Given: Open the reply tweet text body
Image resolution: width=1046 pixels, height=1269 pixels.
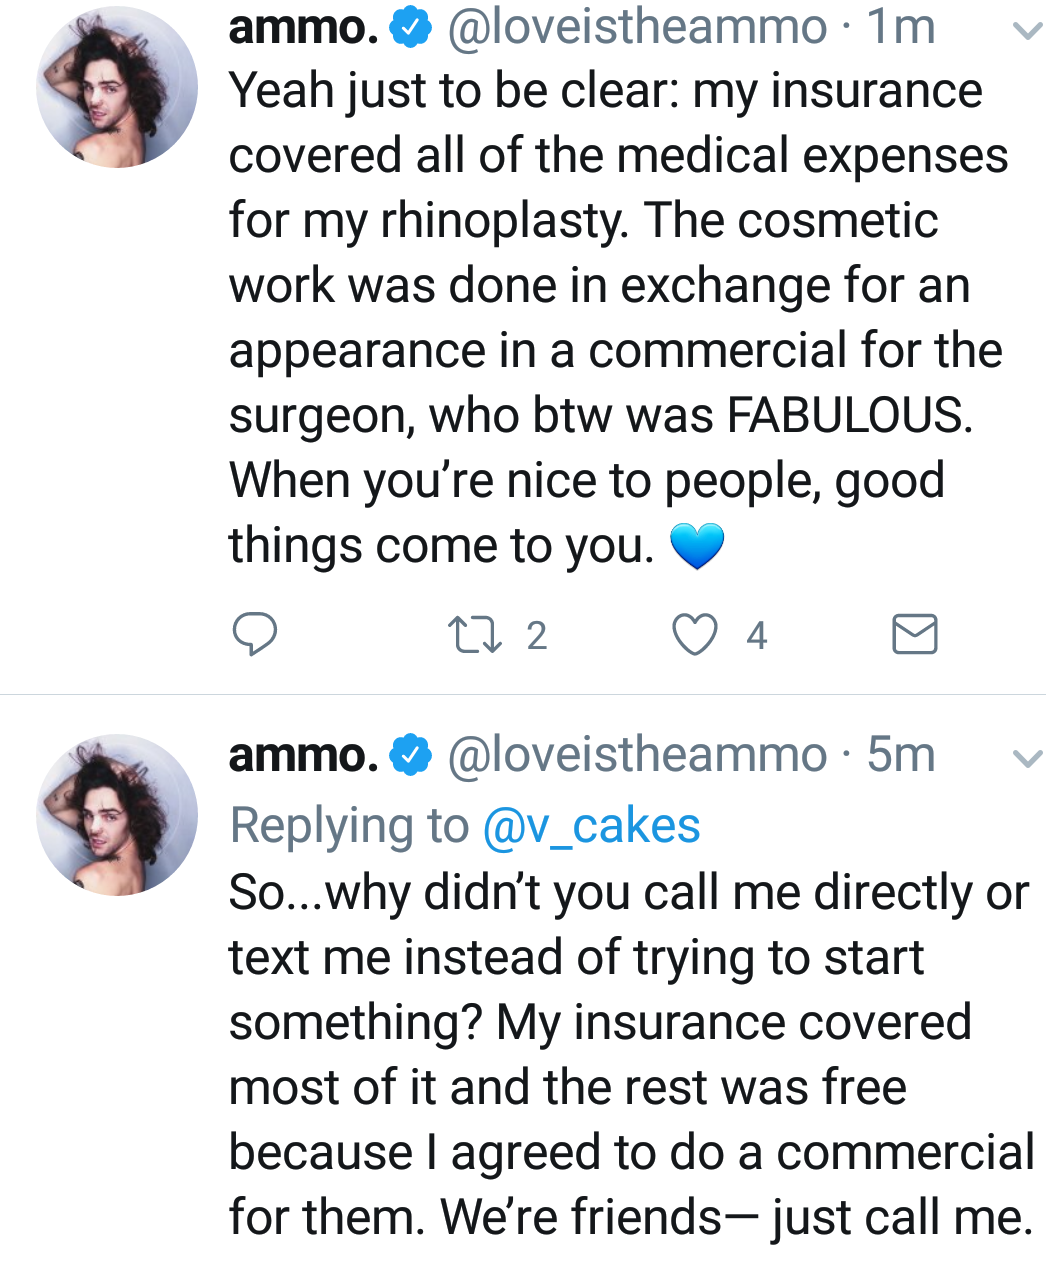Looking at the screenshot, I should tap(631, 1054).
